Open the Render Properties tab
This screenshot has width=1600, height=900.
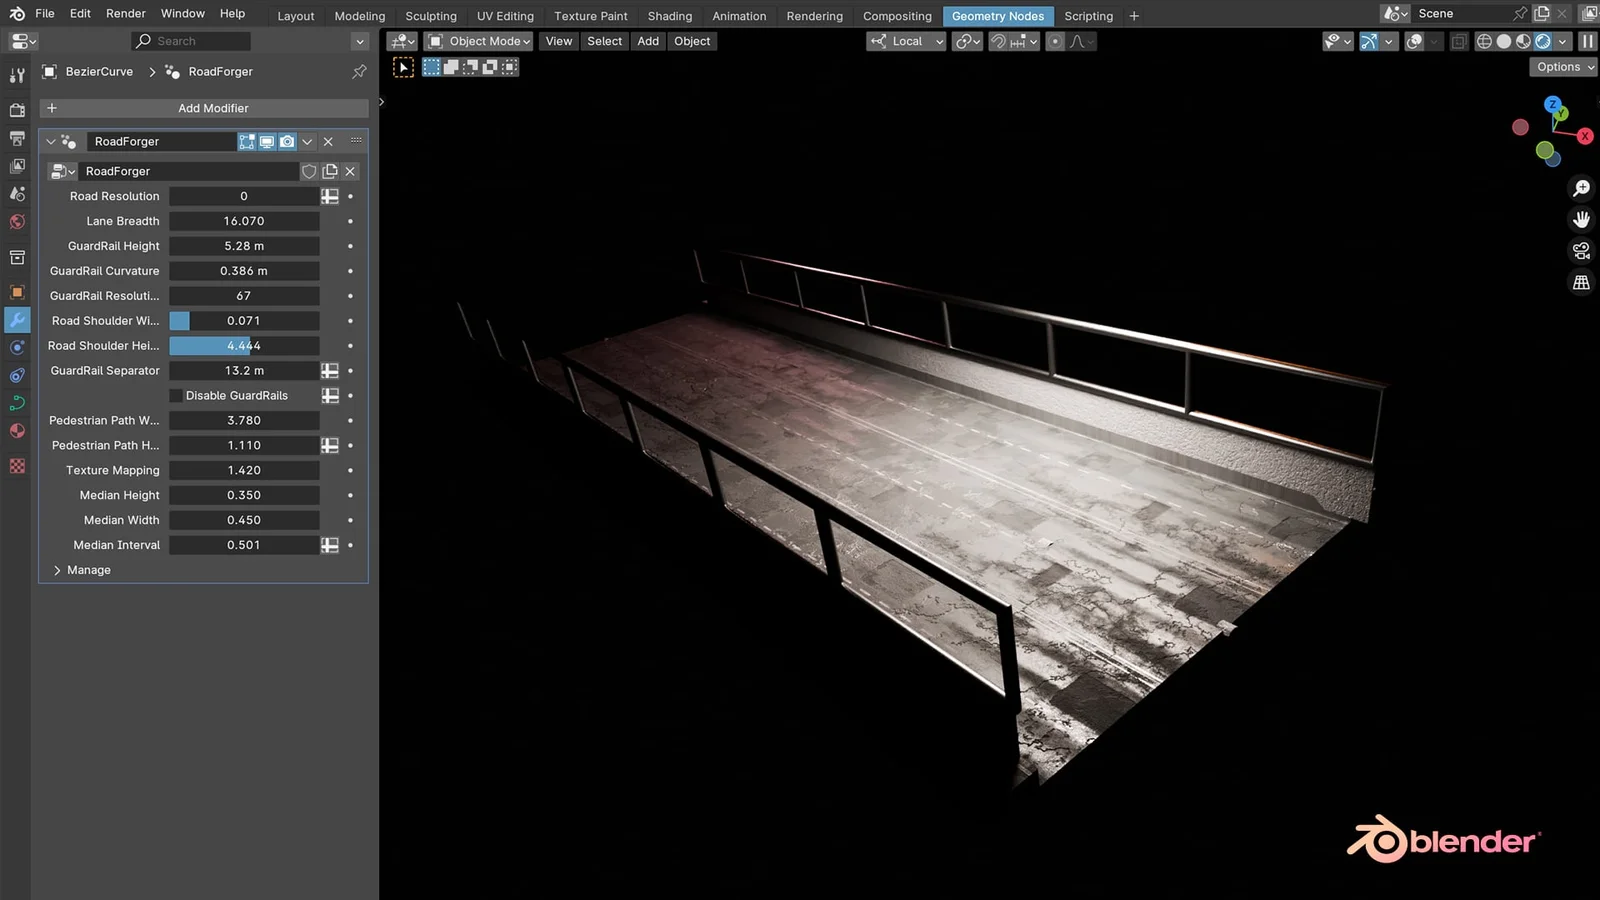[17, 110]
